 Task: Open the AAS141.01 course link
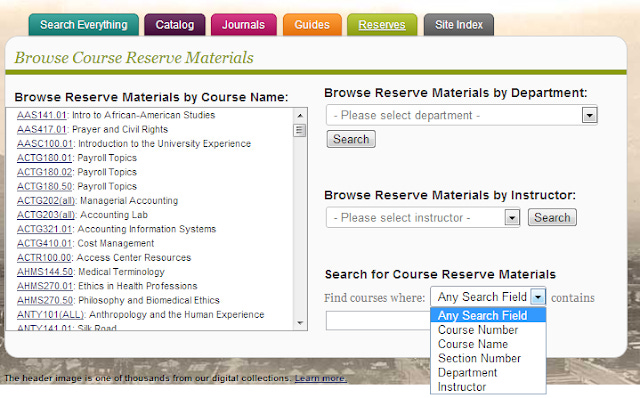pyautogui.click(x=42, y=115)
